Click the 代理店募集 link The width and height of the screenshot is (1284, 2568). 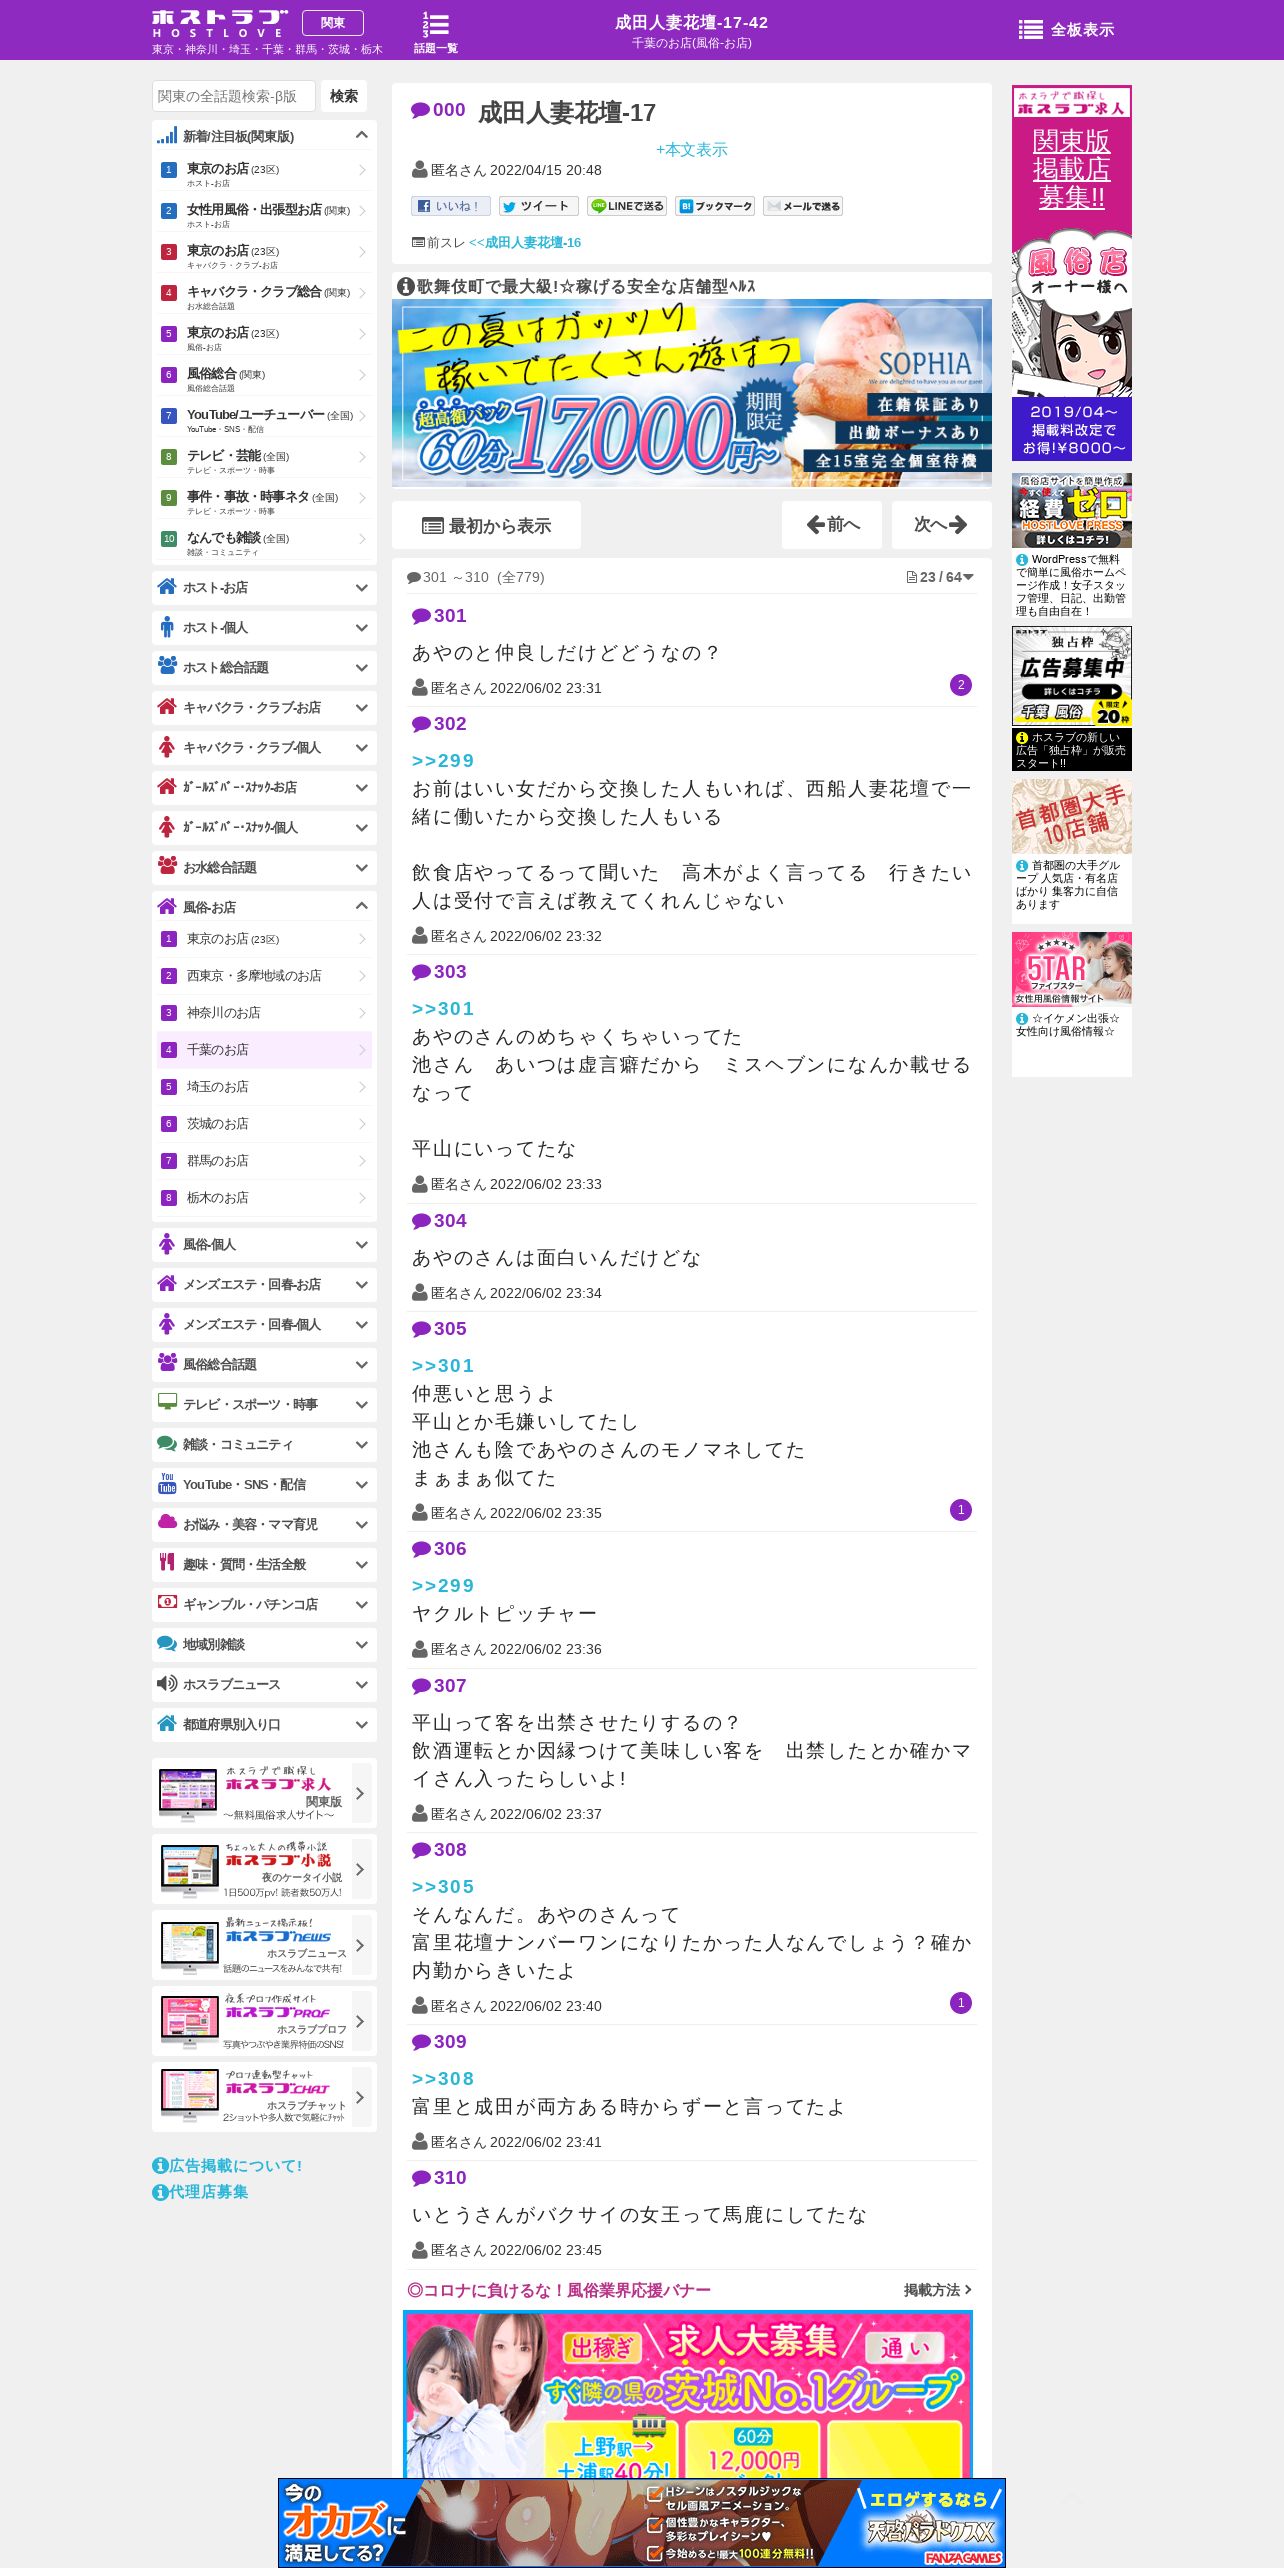pyautogui.click(x=200, y=2191)
